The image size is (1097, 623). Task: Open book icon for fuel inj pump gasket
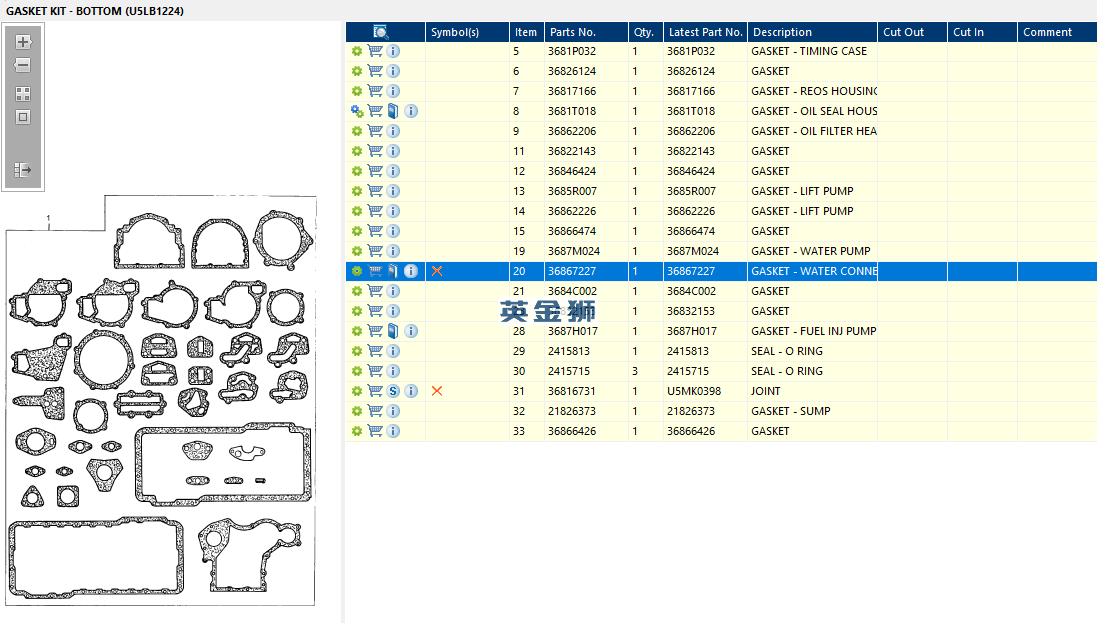coord(393,331)
